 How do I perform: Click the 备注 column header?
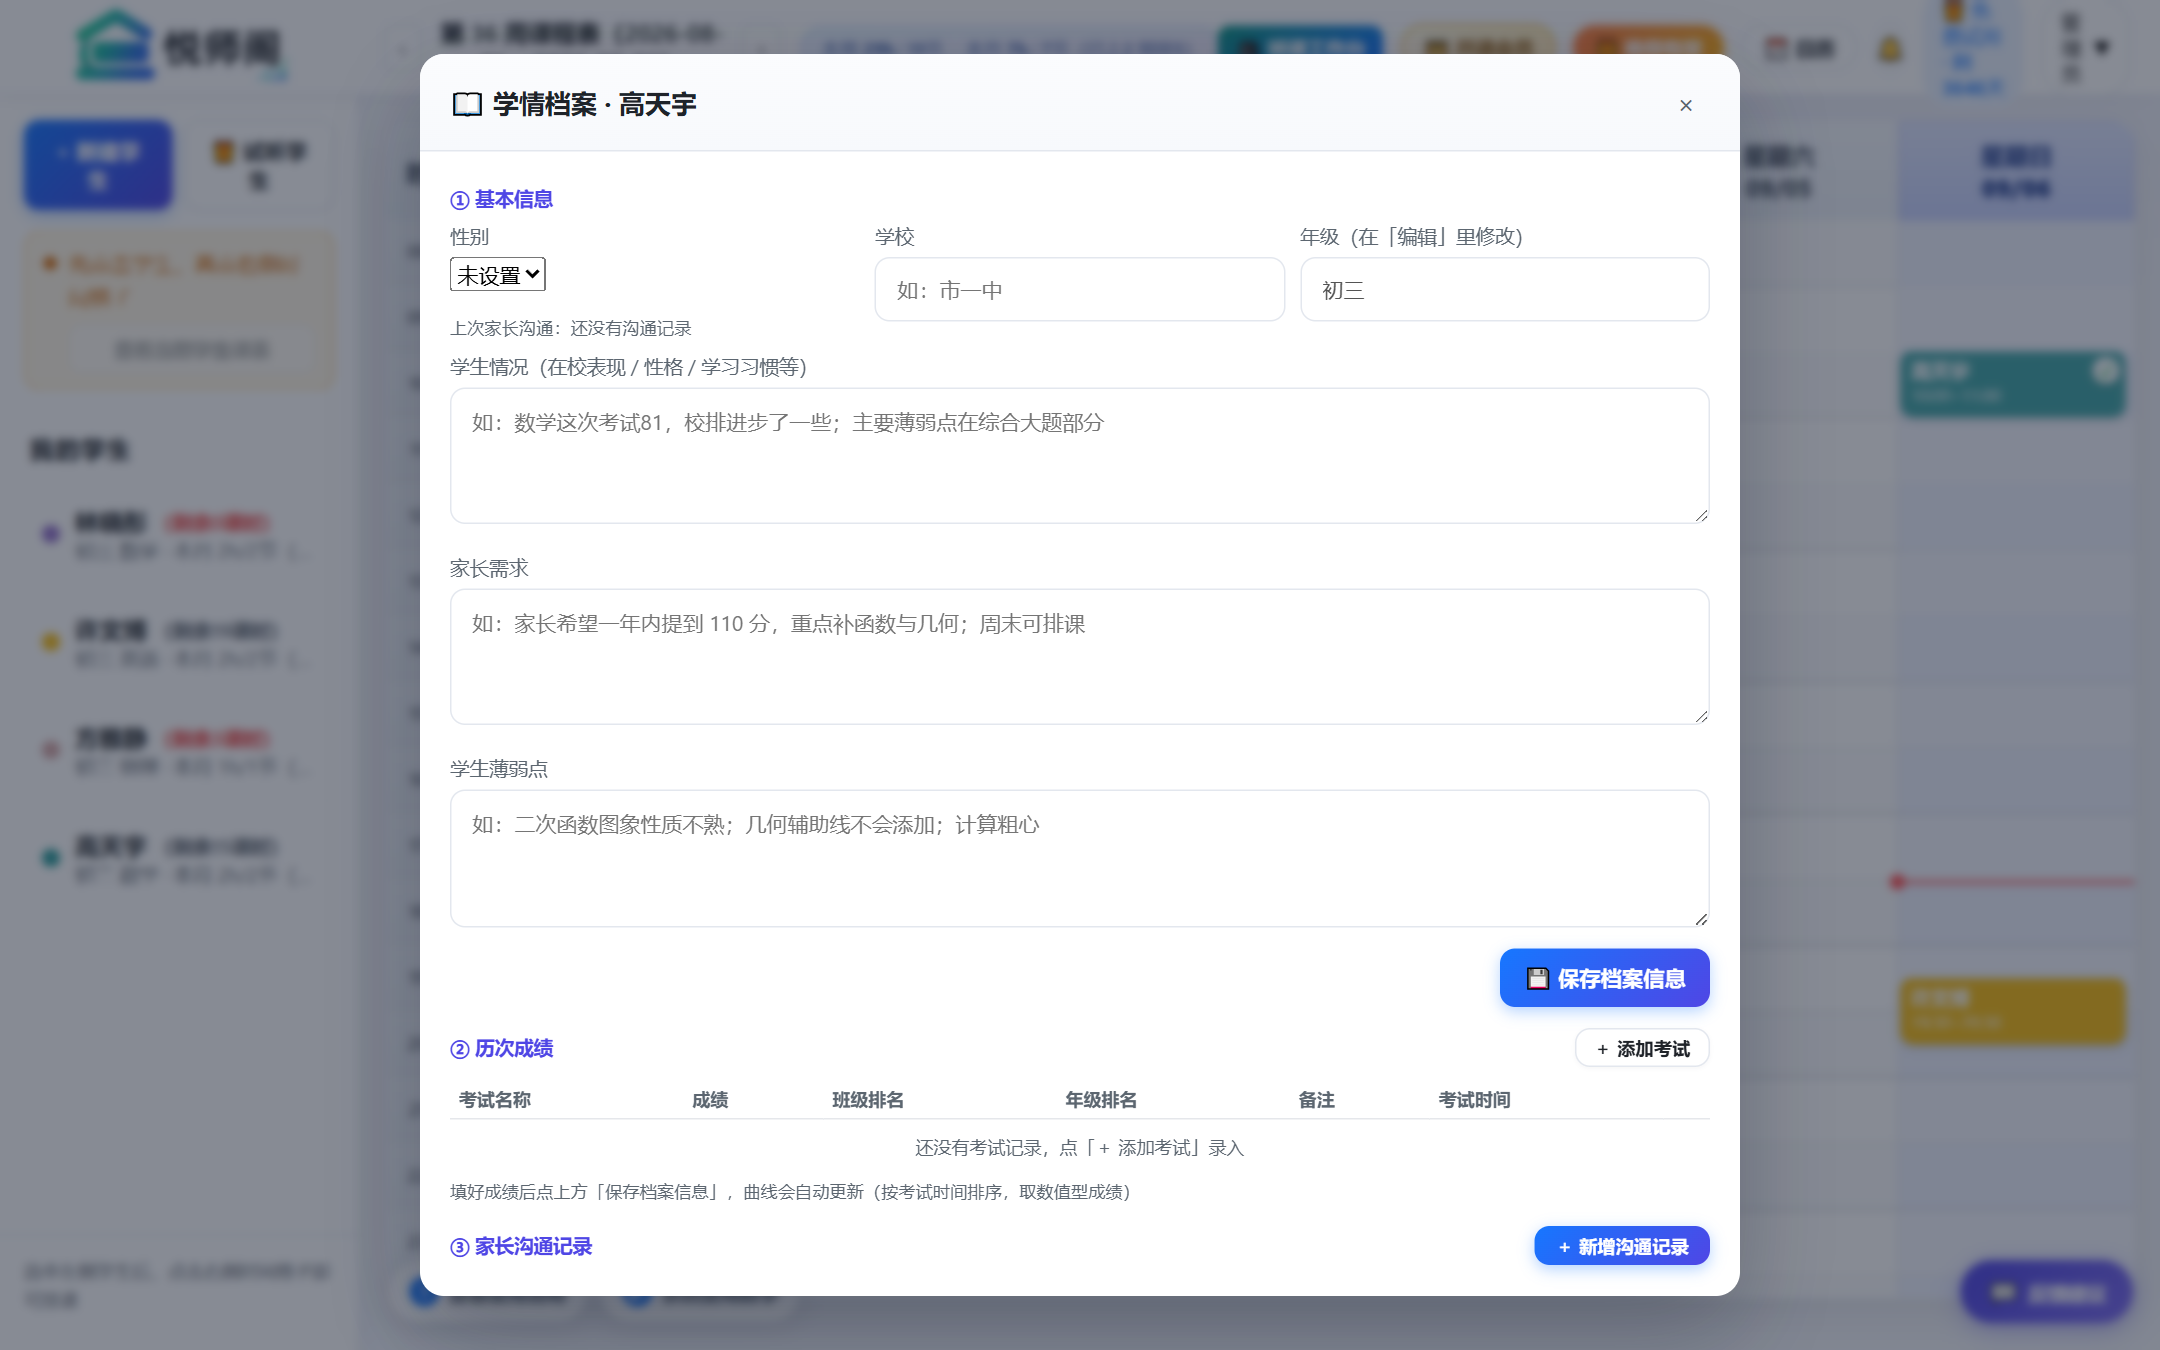[1316, 1100]
